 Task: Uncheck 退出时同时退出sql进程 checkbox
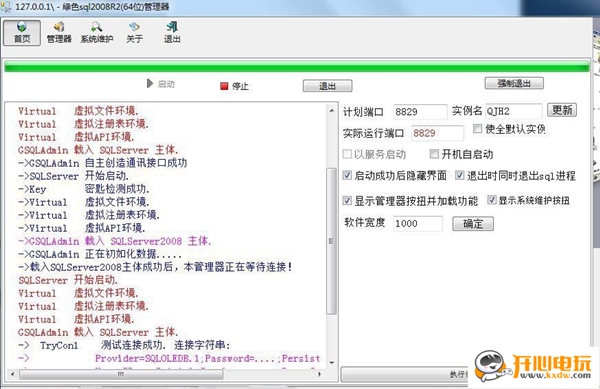click(x=460, y=175)
